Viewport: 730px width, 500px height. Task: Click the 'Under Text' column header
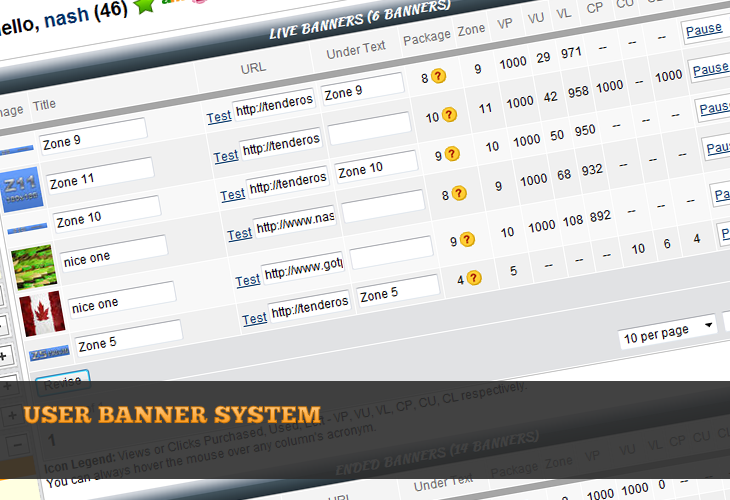pos(356,49)
